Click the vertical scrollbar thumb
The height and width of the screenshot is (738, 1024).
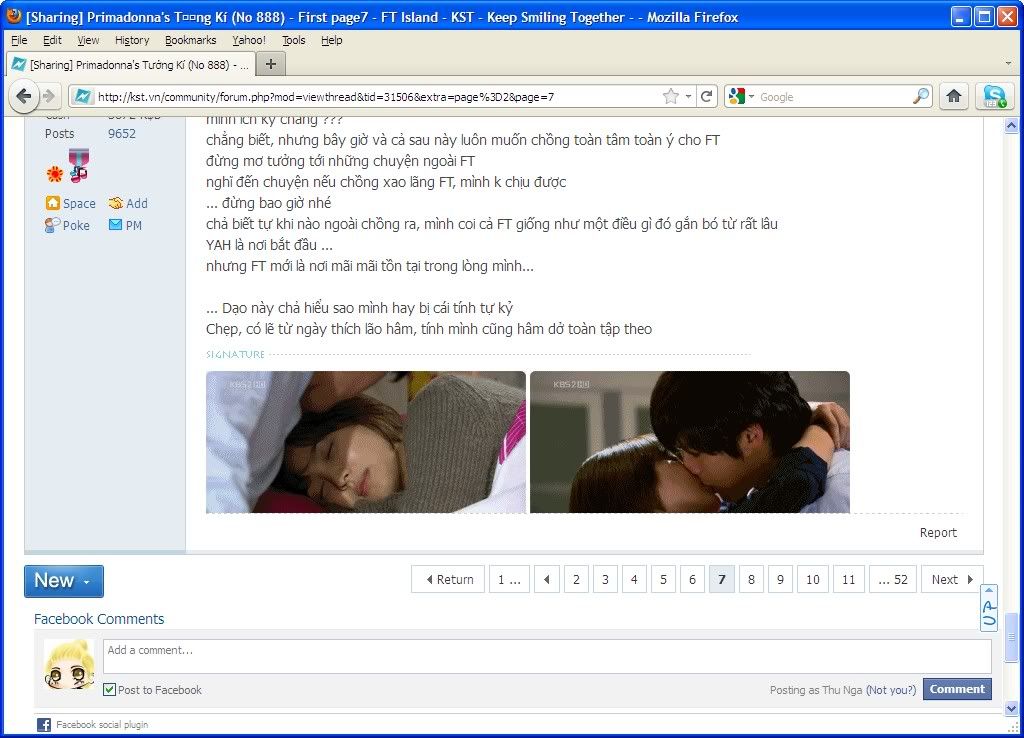tap(1011, 636)
